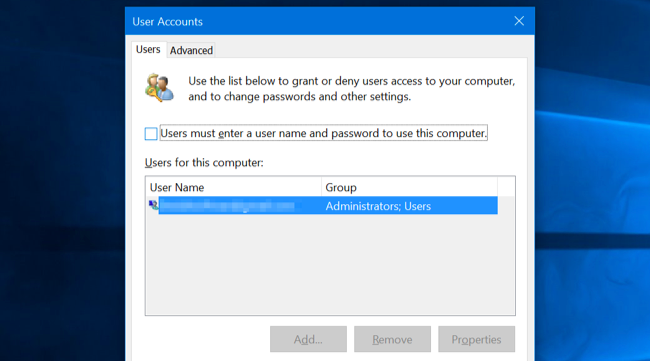Viewport: 650px width, 361px height.
Task: Click the Group column header
Action: point(410,187)
